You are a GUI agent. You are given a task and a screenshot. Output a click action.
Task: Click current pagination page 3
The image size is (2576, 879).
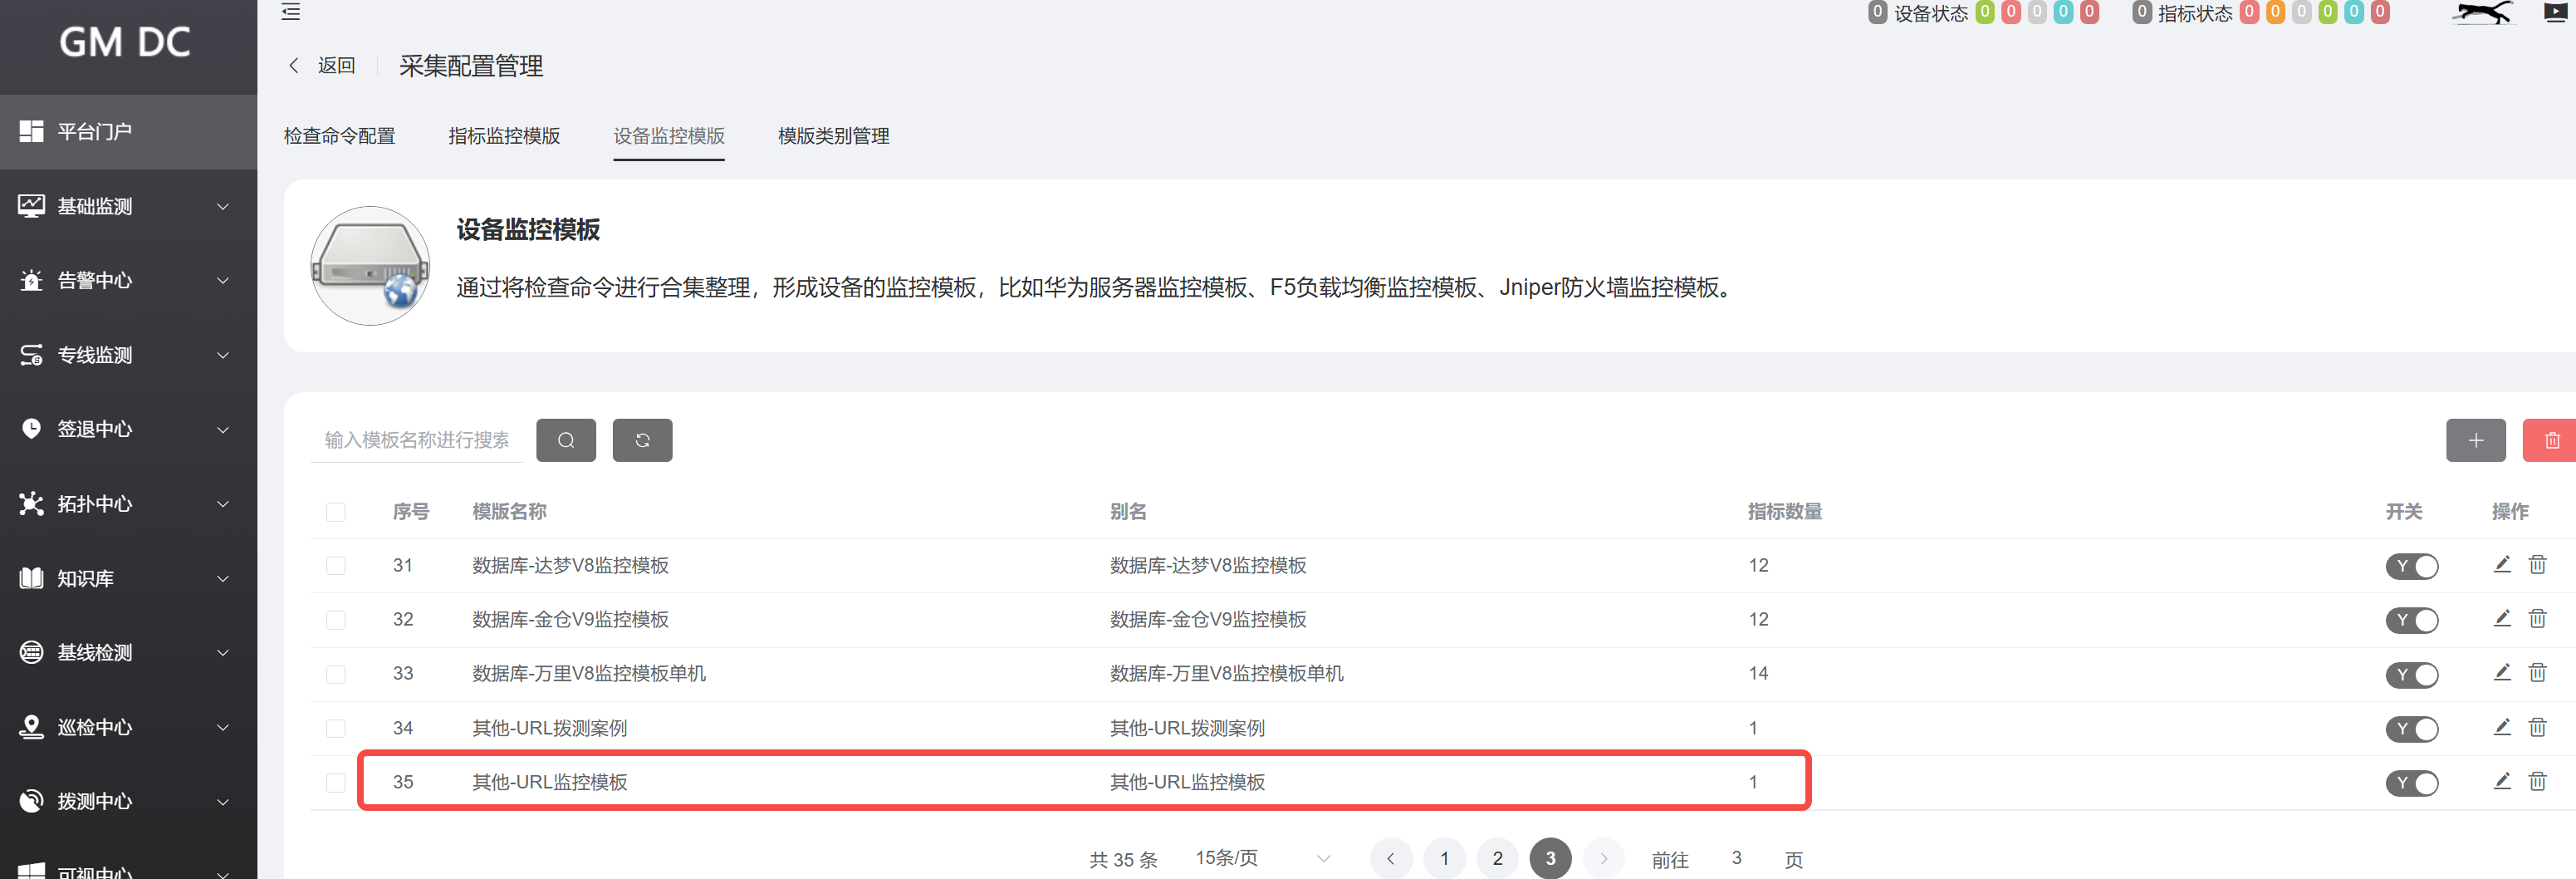tap(1550, 858)
